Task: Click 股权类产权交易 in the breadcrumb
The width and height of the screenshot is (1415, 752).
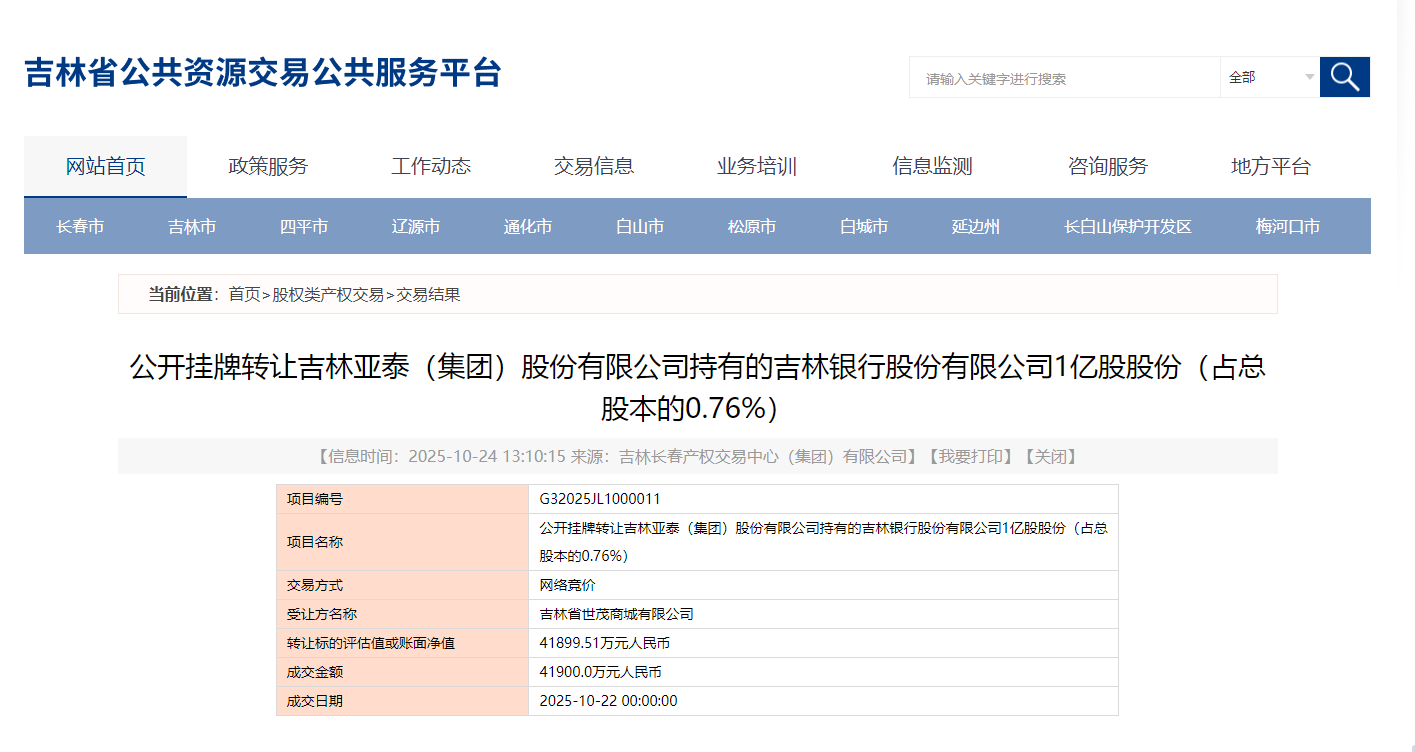Action: point(328,294)
